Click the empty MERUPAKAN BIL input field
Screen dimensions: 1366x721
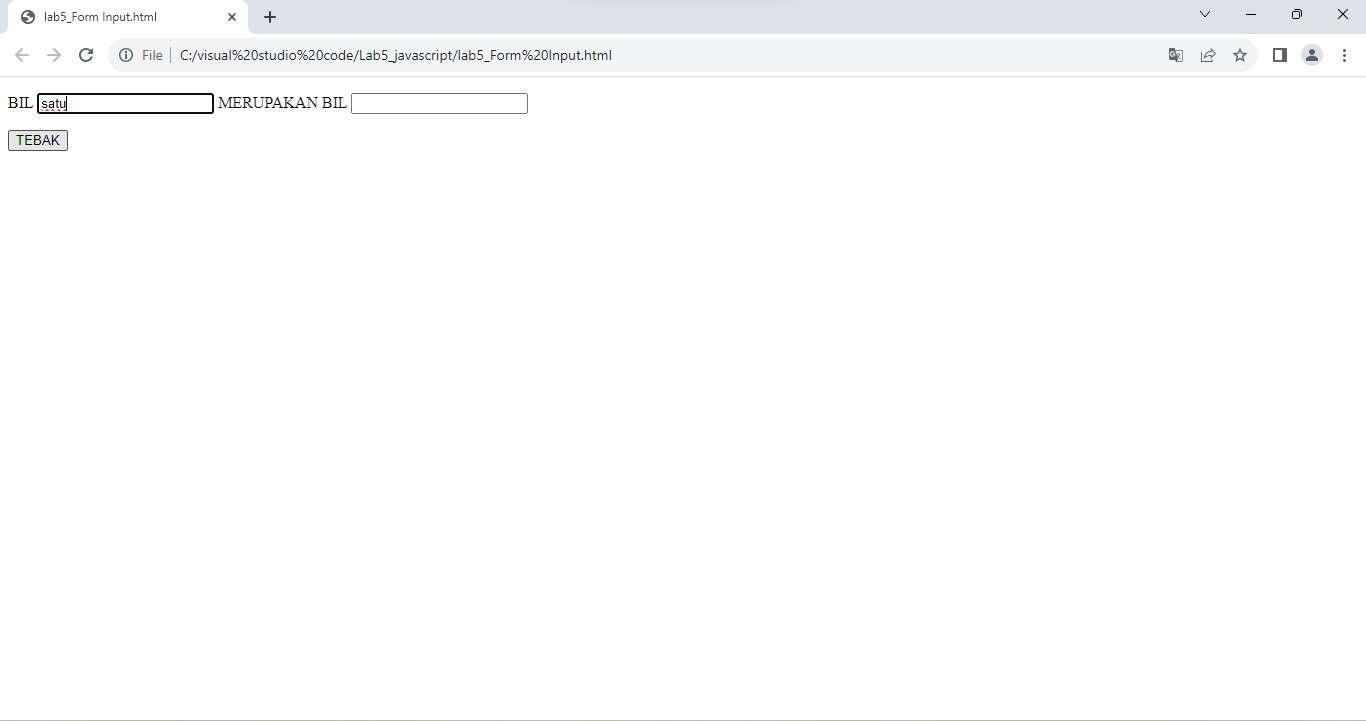pos(438,103)
